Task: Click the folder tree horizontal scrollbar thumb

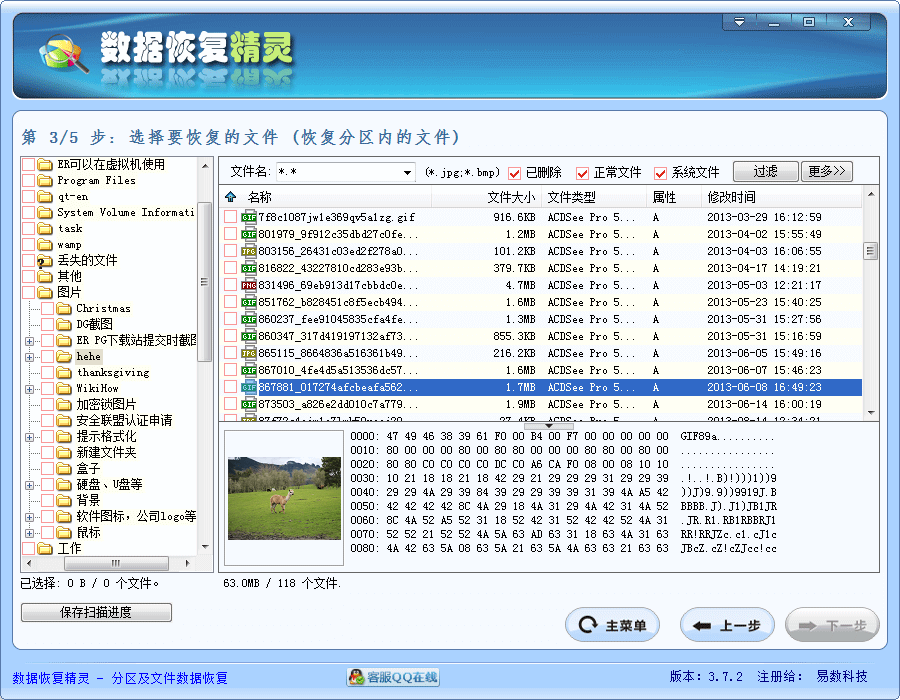Action: pos(117,563)
